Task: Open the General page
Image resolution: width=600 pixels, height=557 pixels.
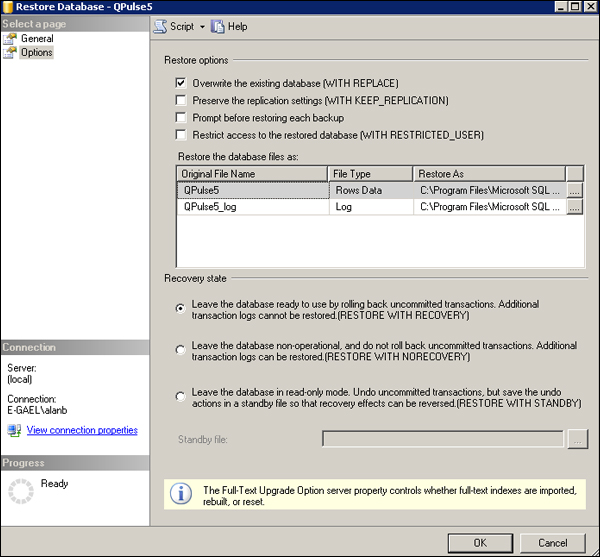Action: [x=37, y=39]
